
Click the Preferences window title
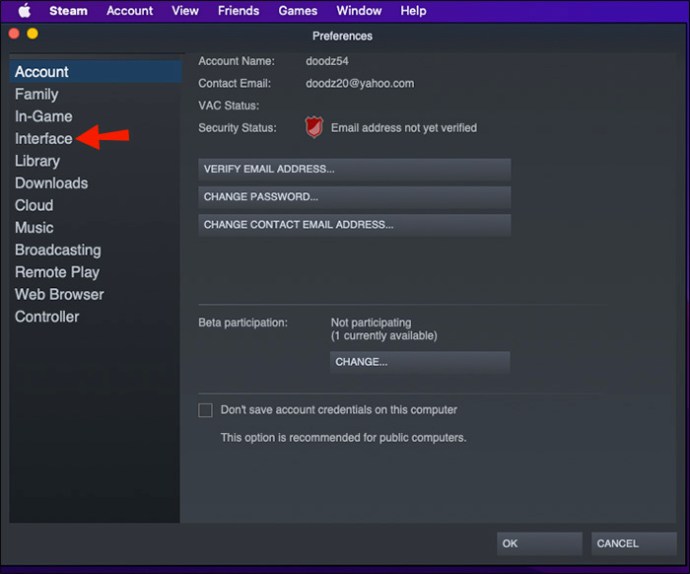(342, 36)
